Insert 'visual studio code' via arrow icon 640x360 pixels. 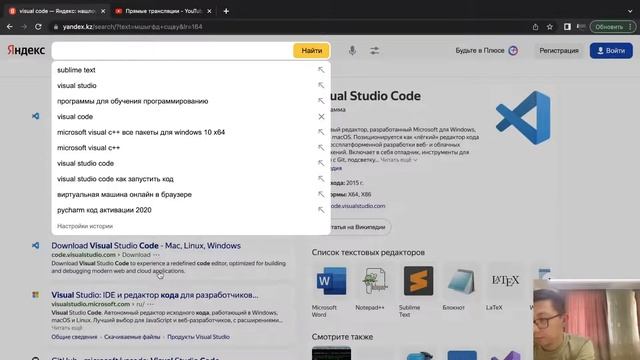pyautogui.click(x=321, y=163)
